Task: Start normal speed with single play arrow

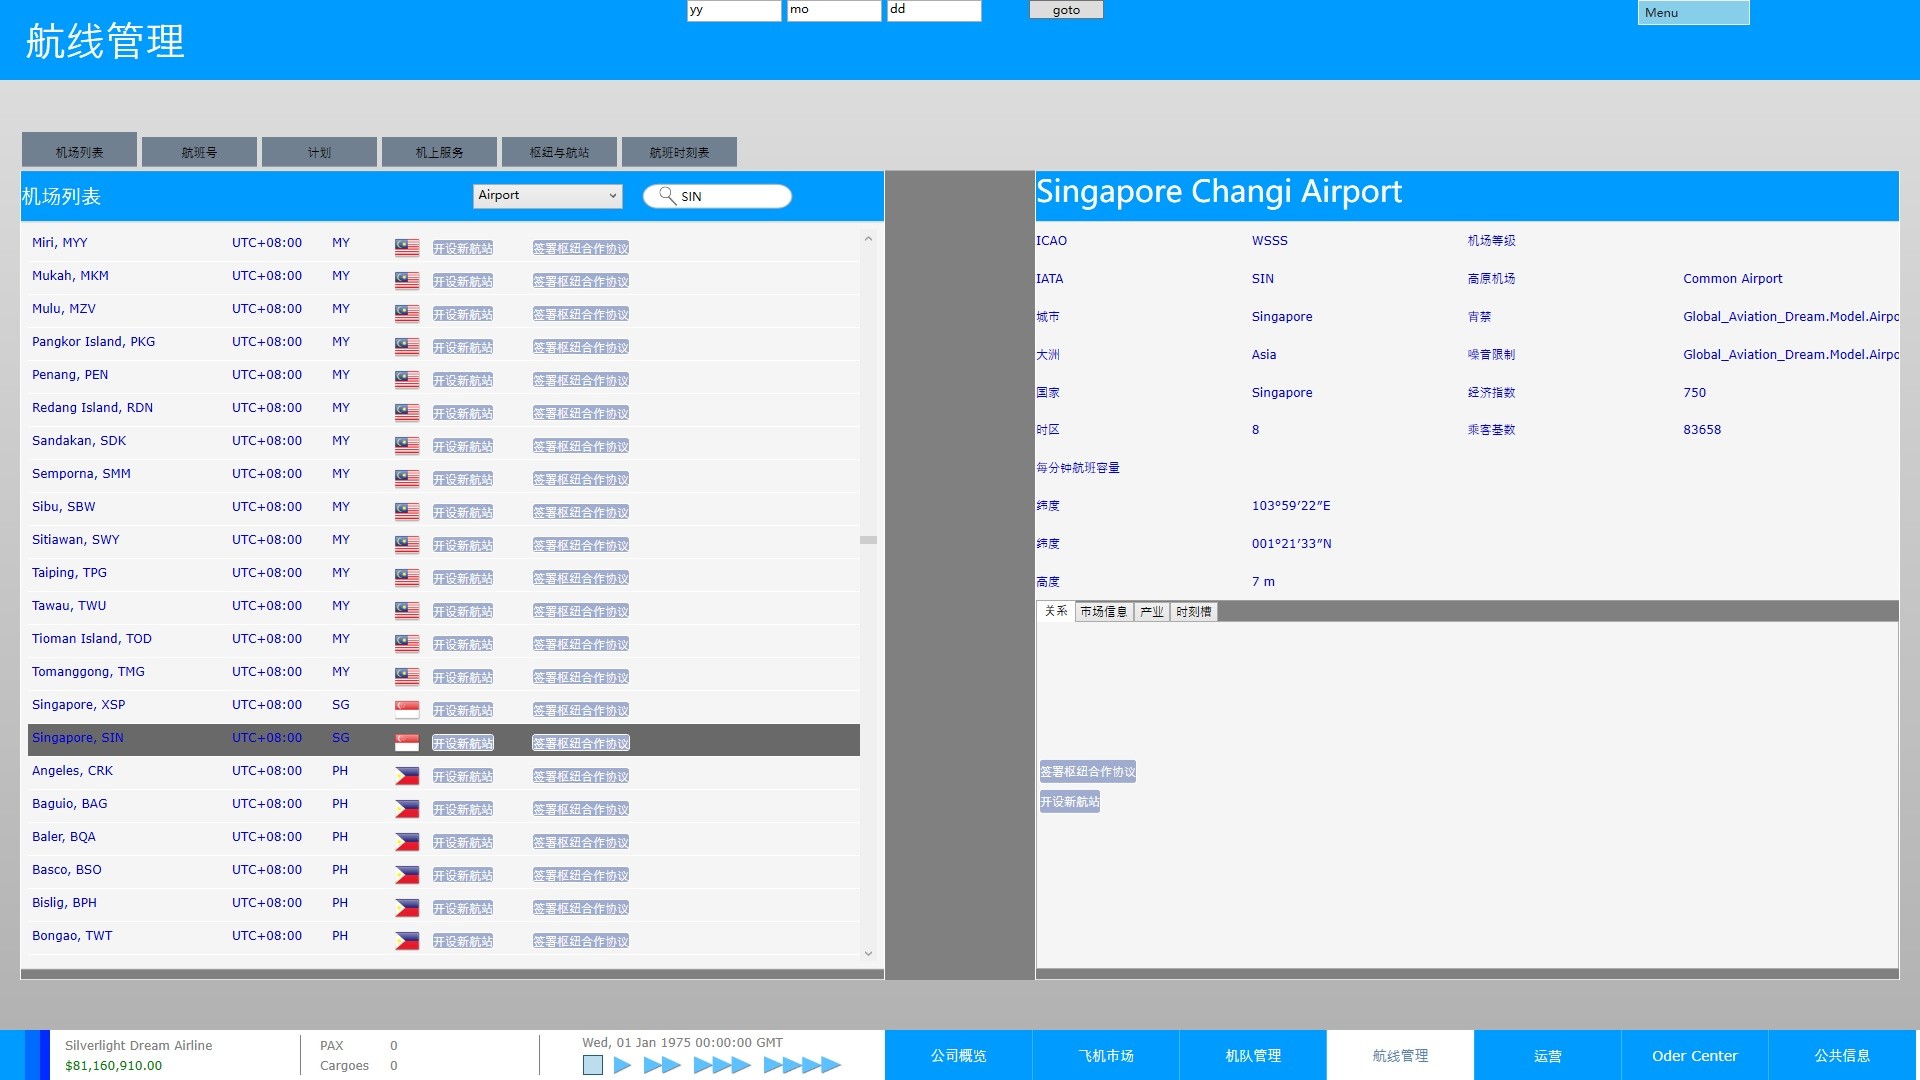Action: [x=622, y=1065]
